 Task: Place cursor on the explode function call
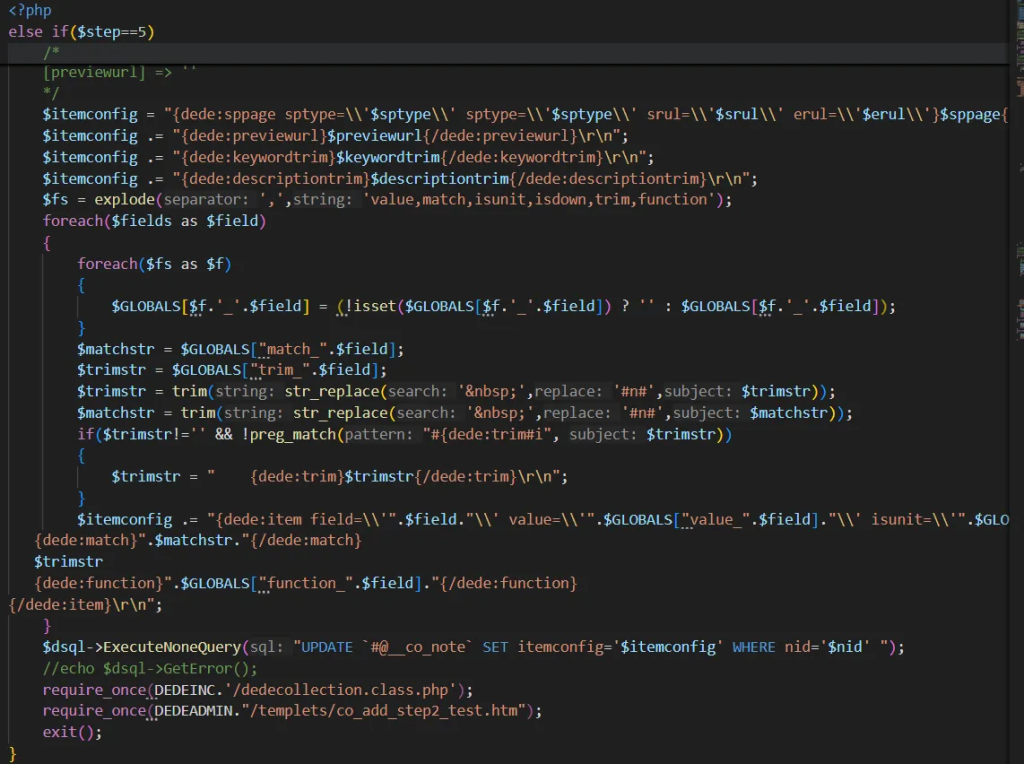pyautogui.click(x=124, y=200)
